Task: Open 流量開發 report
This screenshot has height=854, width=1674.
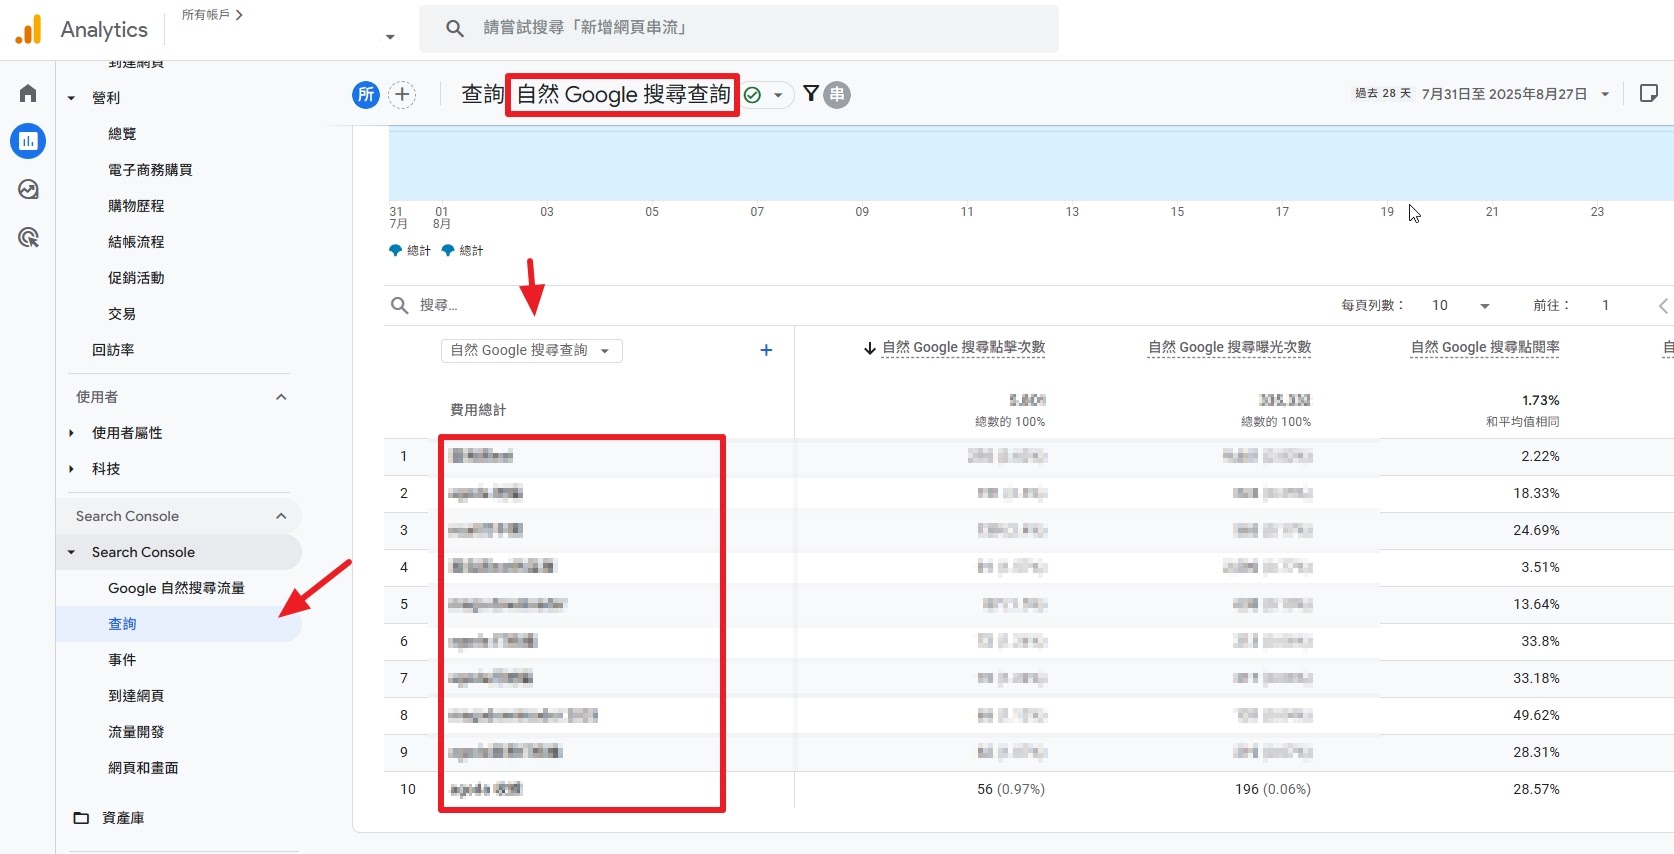Action: pyautogui.click(x=136, y=732)
